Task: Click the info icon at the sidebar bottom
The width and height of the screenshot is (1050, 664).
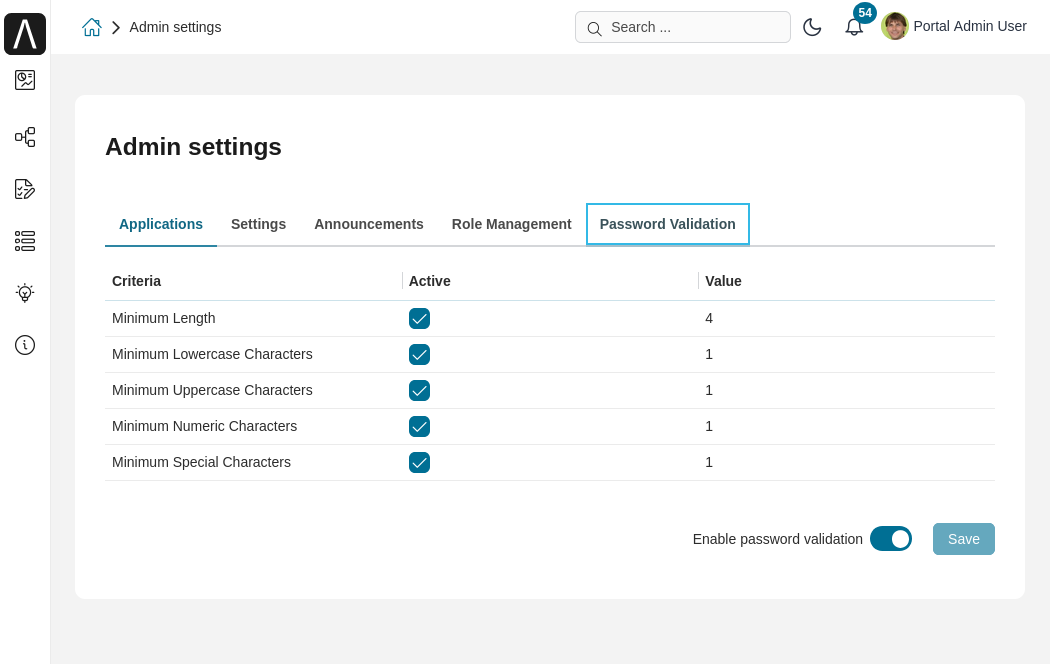Action: tap(25, 345)
